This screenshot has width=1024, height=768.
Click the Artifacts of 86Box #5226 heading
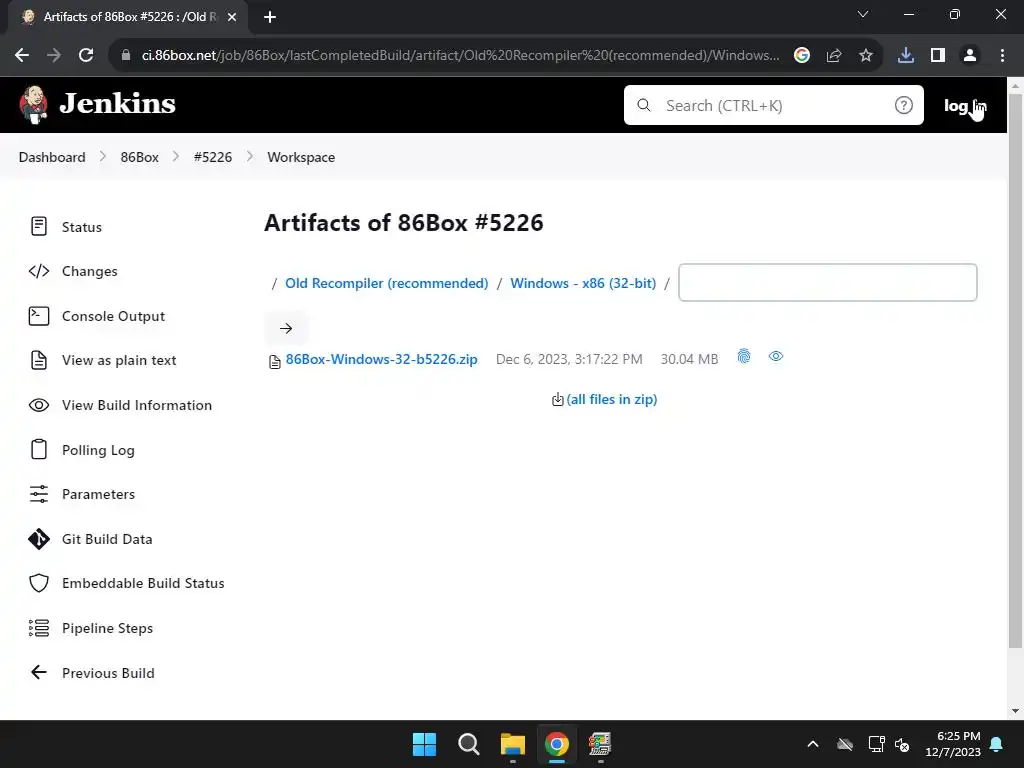click(404, 223)
